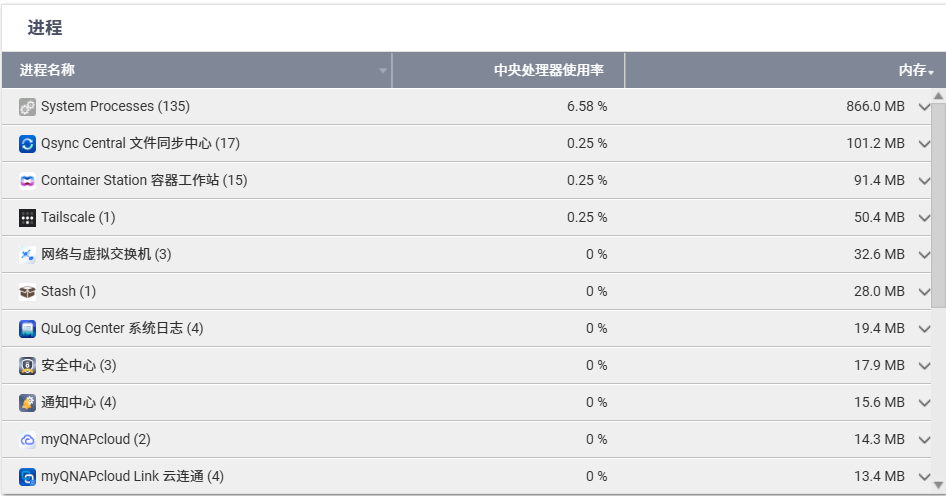Open the 进程名称 column dropdown arrow
This screenshot has height=496, width=946.
(382, 71)
